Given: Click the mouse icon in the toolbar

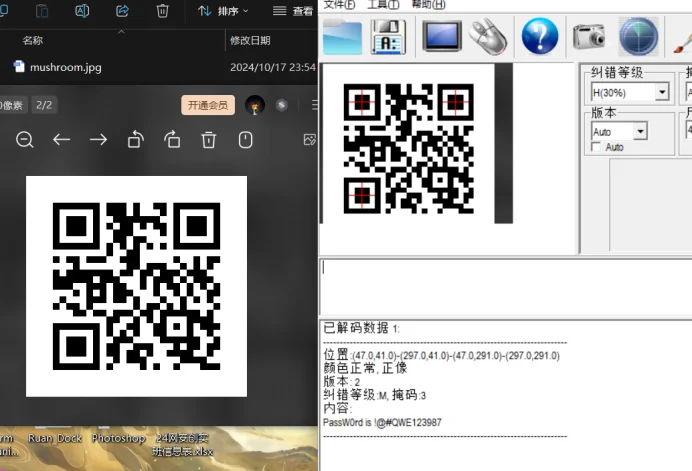Looking at the screenshot, I should tap(488, 36).
